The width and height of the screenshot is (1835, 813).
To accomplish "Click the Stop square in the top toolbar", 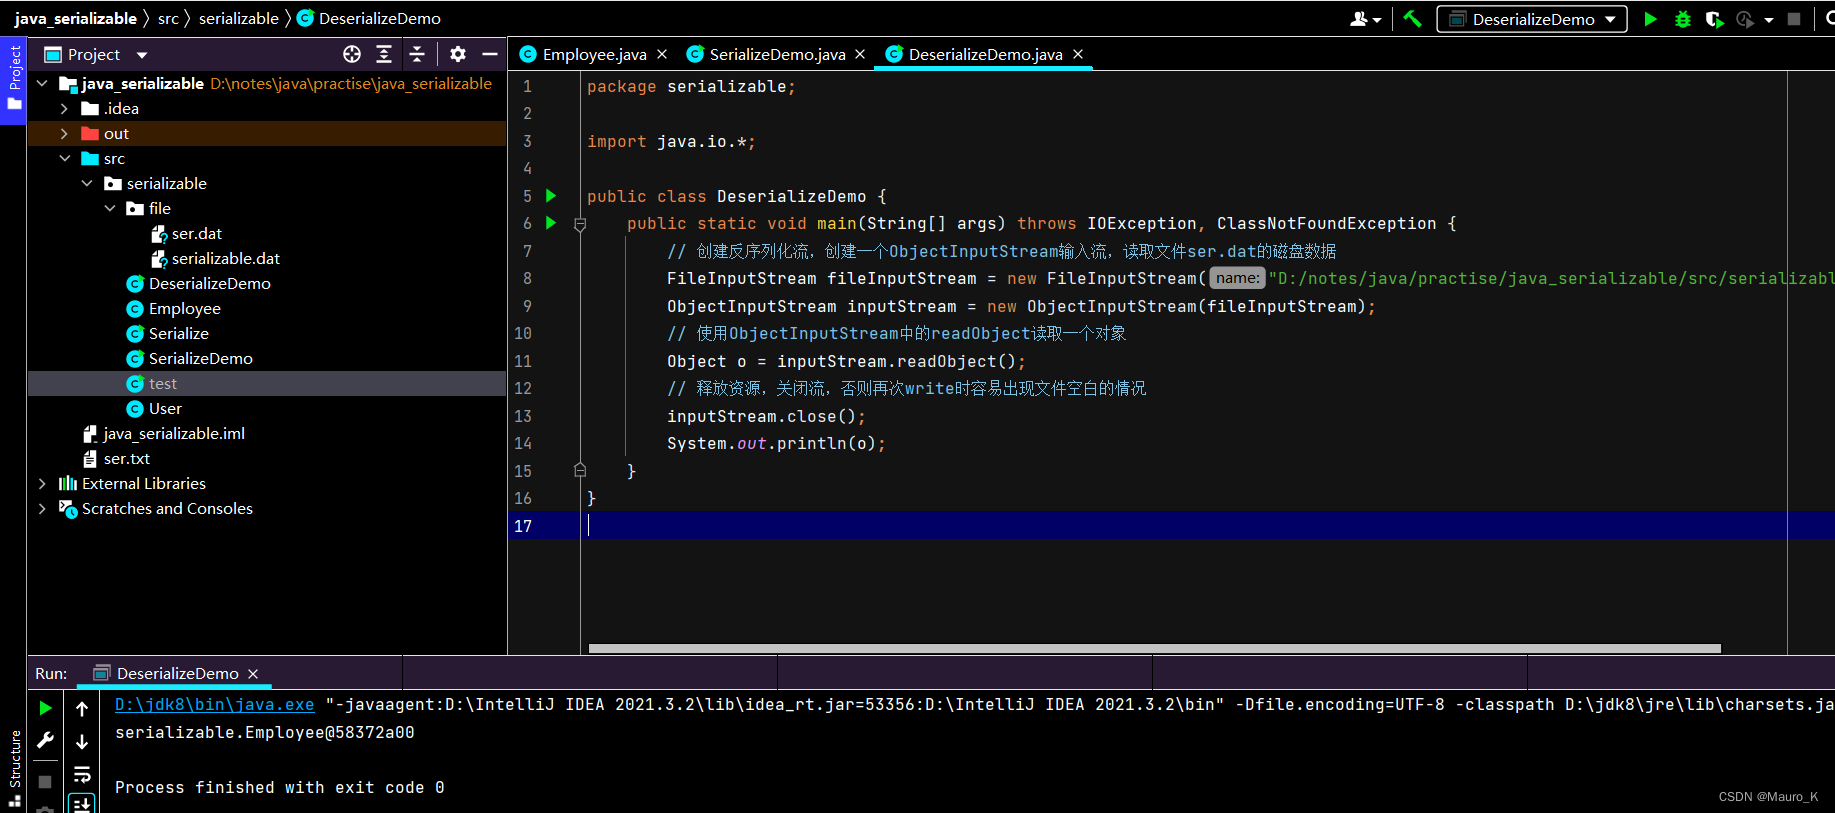I will 1794,18.
